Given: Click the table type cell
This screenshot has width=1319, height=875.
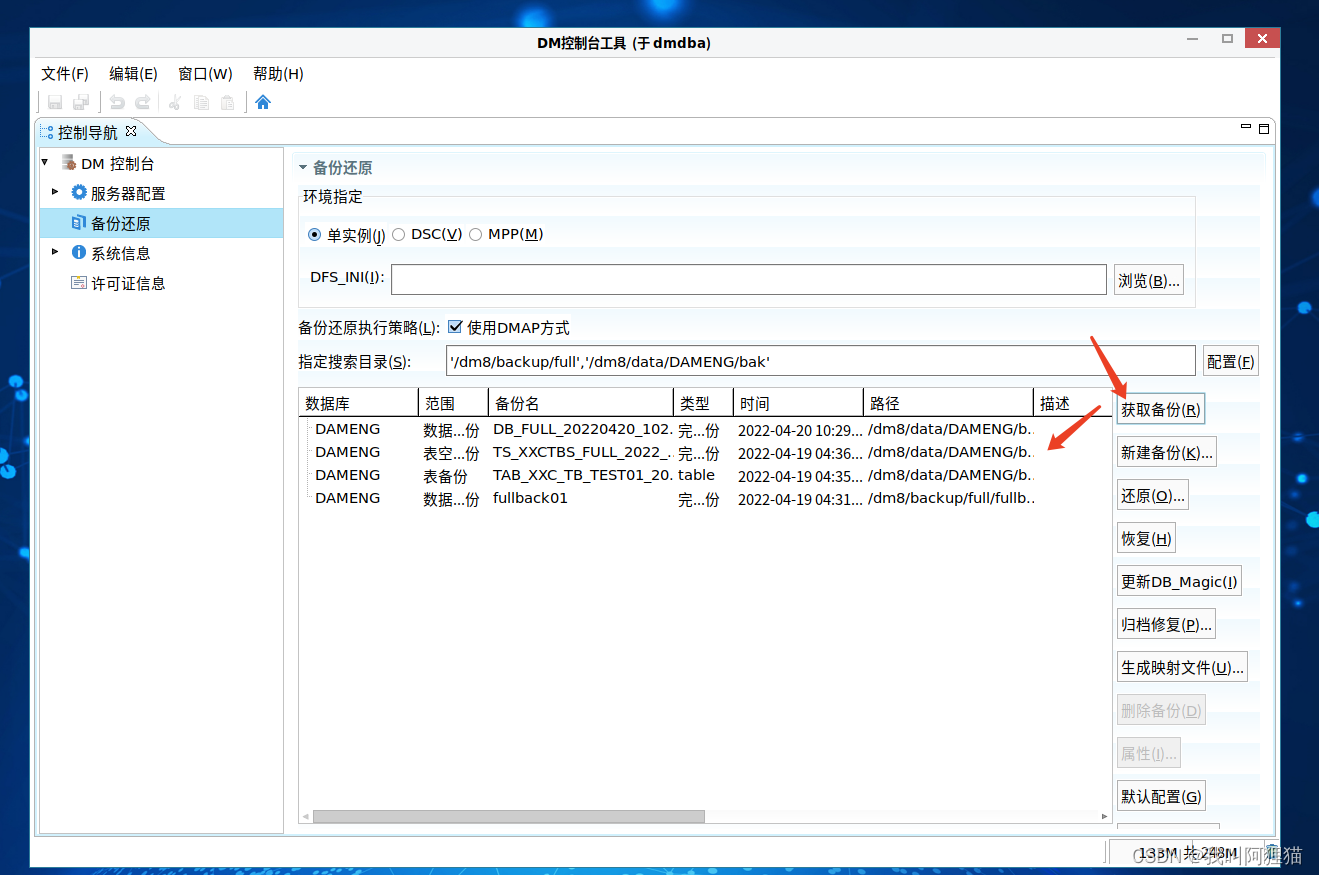Looking at the screenshot, I should [696, 475].
